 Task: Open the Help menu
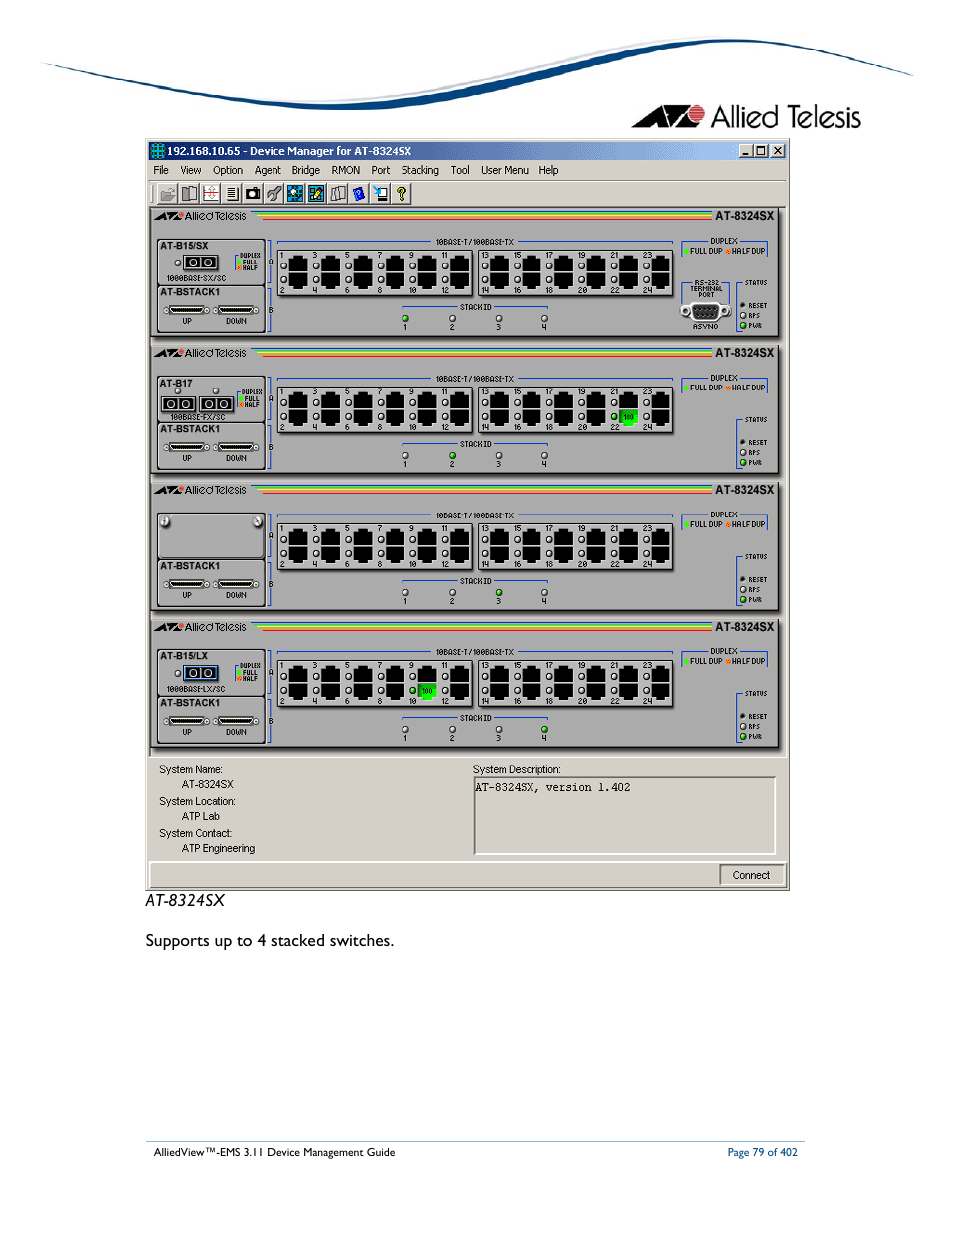pos(548,170)
